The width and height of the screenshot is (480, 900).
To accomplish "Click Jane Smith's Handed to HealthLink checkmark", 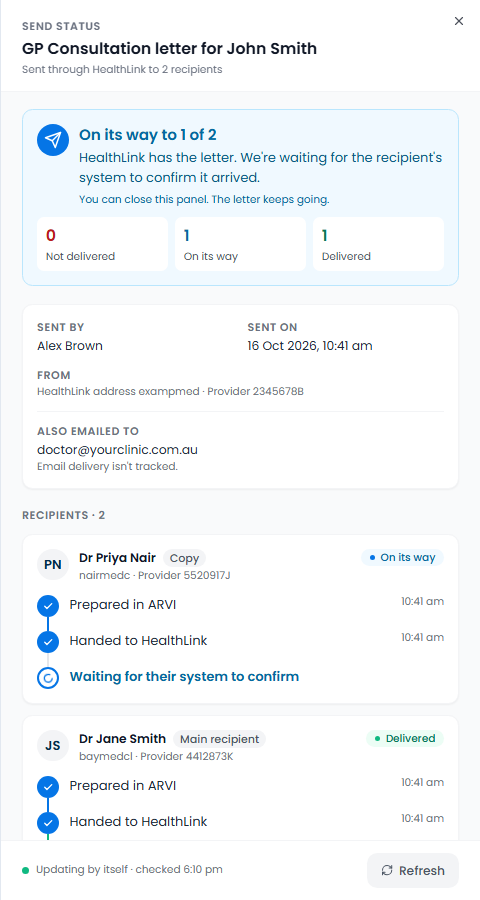I will [x=48, y=822].
